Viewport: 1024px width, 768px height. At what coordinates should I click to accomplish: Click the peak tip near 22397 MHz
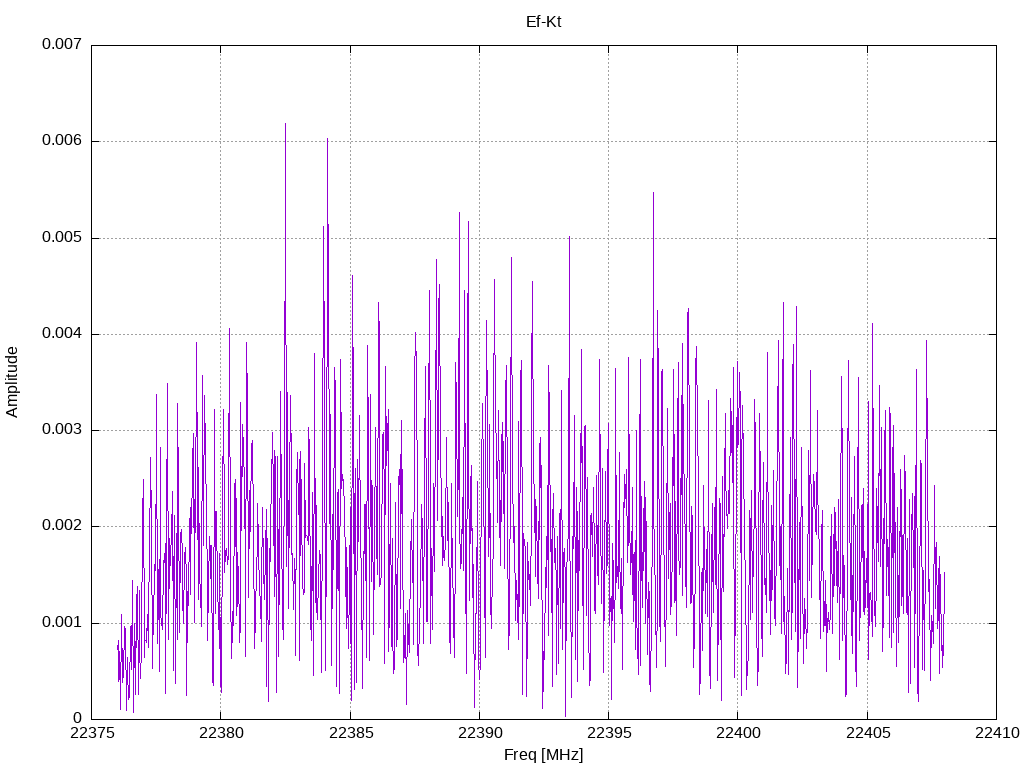coord(653,193)
